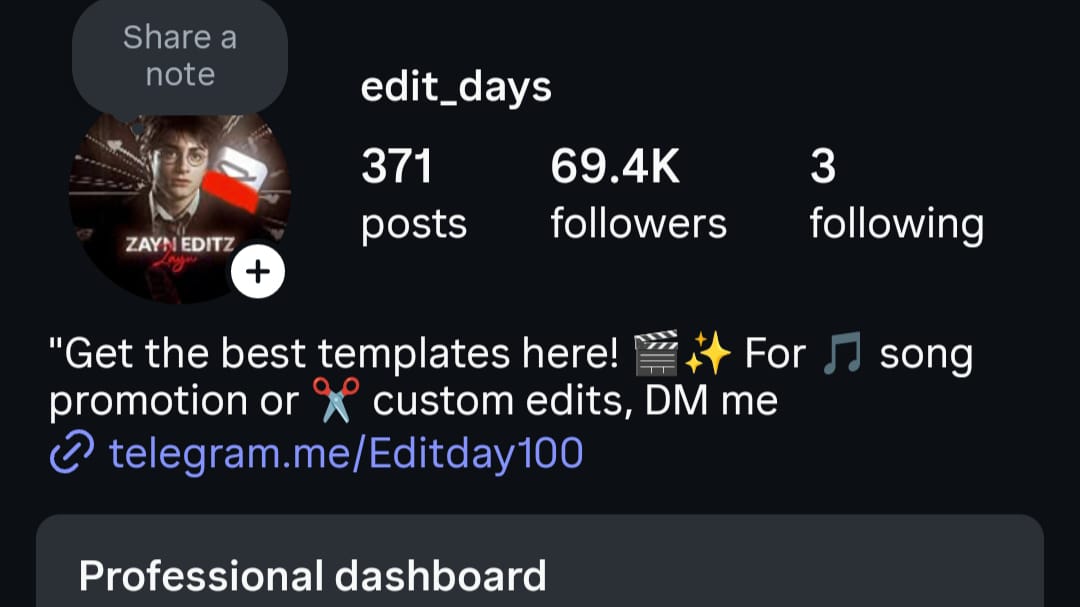Click the 'custom edits, DM me' bio line

point(575,401)
